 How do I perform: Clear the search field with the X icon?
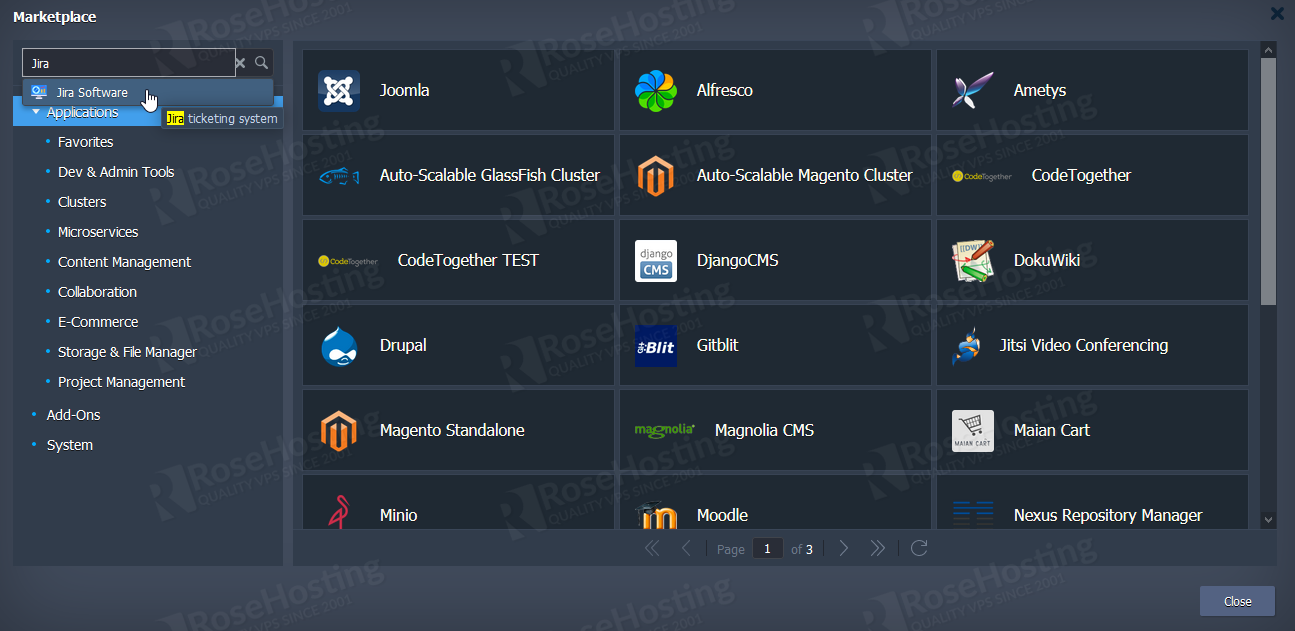[x=240, y=63]
